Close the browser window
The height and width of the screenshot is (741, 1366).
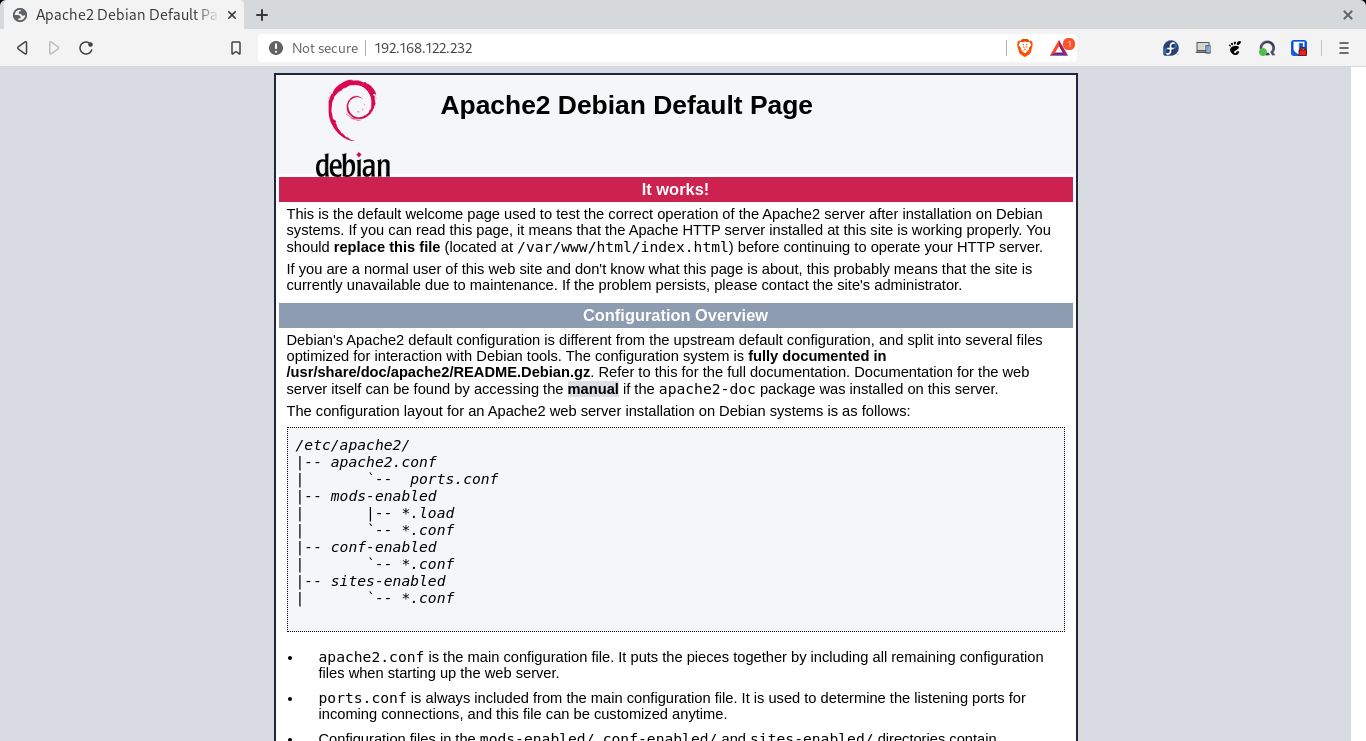coord(1347,15)
